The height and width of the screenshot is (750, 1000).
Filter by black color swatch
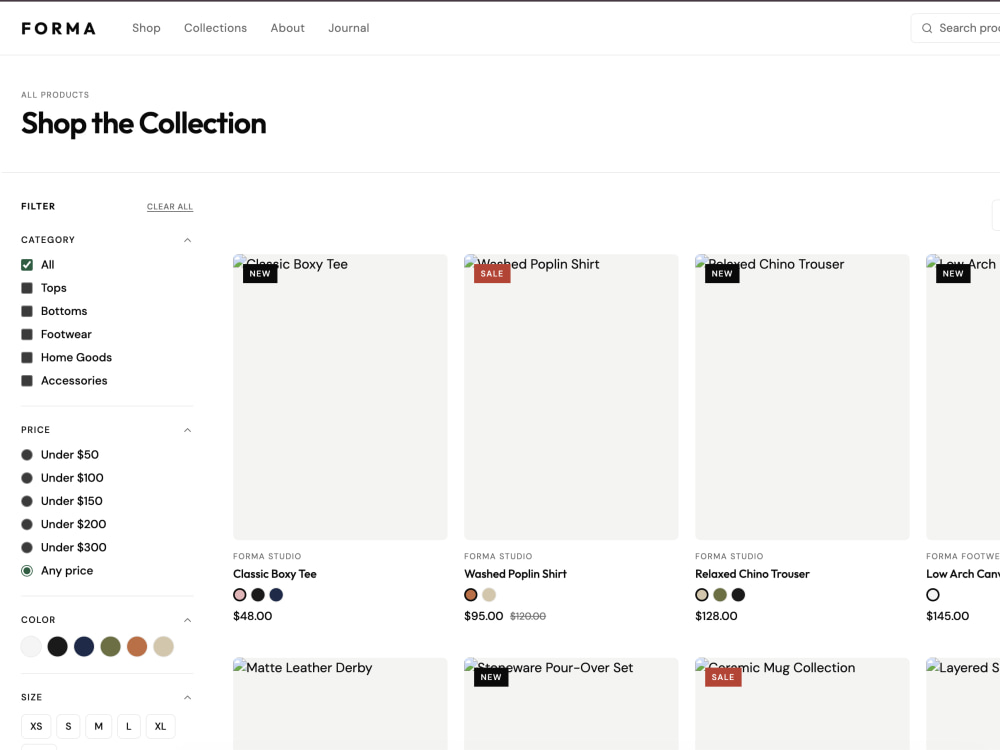(57, 646)
